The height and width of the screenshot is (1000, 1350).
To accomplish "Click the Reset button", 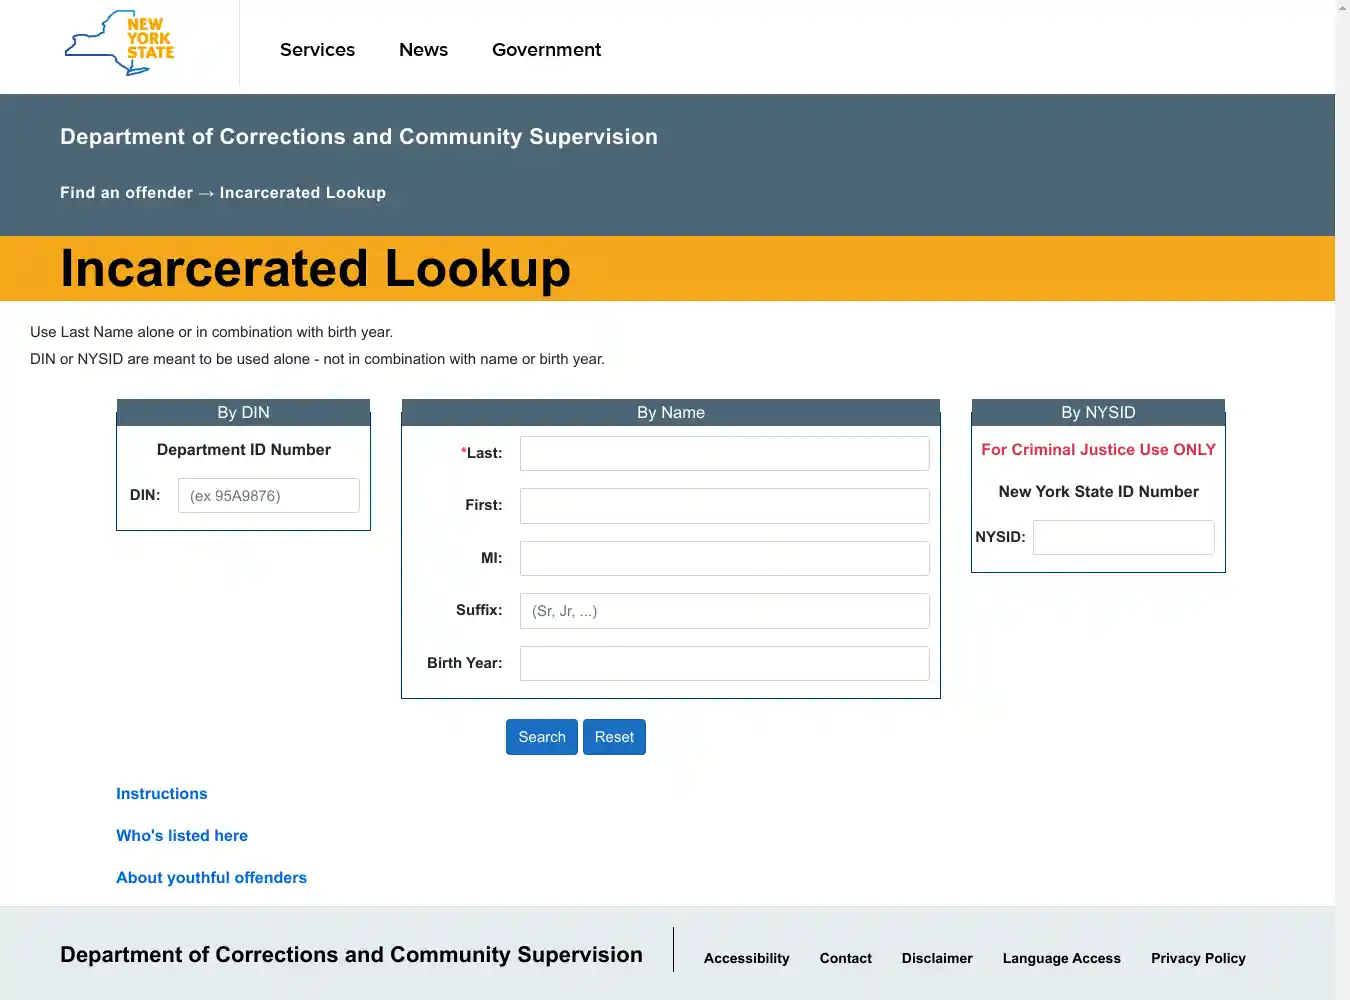I will click(614, 737).
